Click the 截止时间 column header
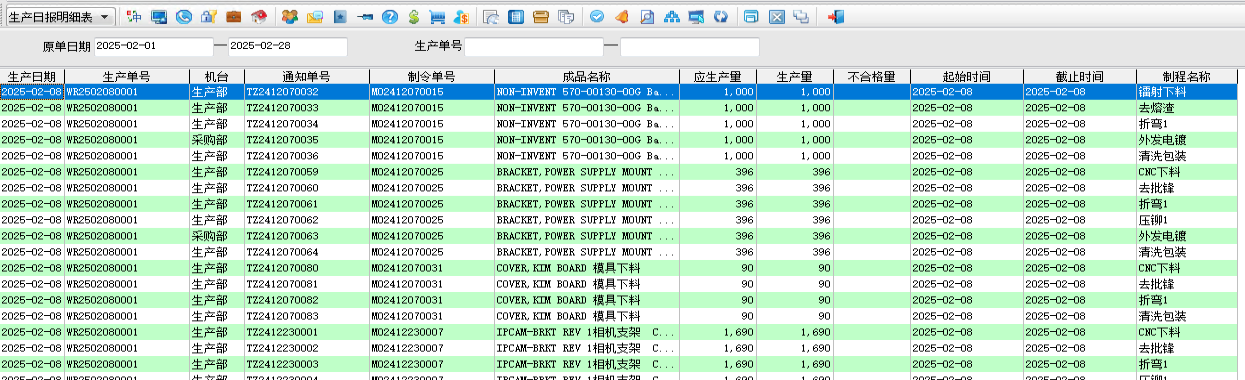 click(x=1079, y=76)
